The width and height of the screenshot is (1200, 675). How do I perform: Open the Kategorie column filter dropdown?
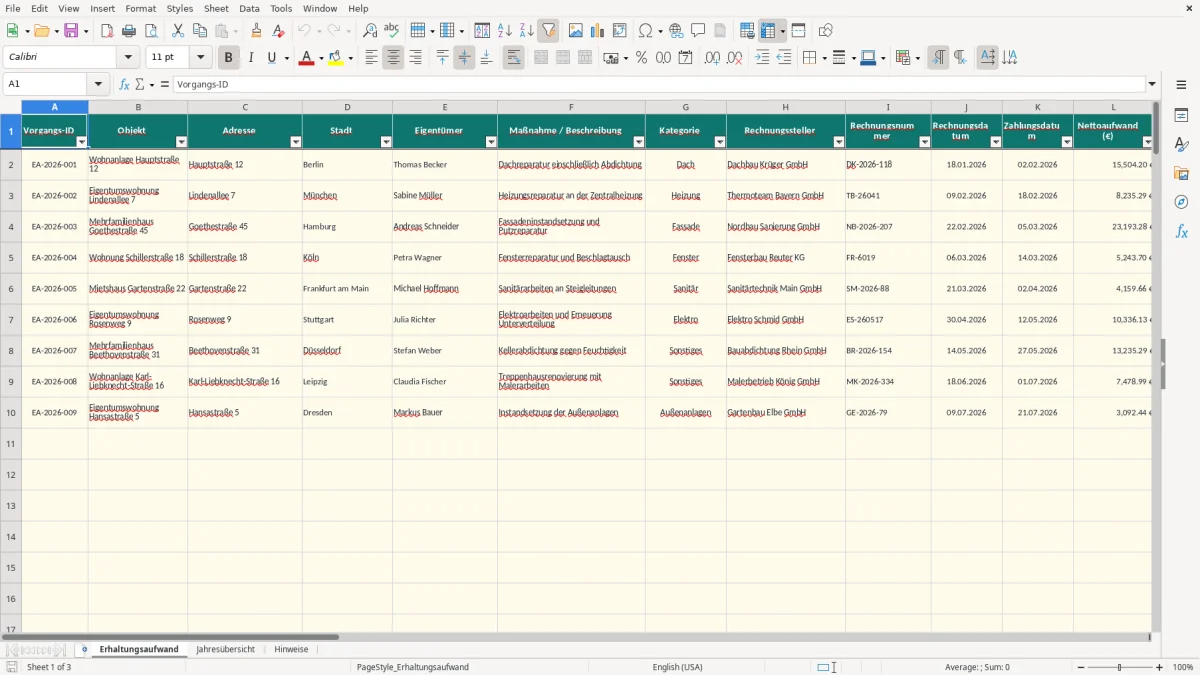pyautogui.click(x=719, y=142)
